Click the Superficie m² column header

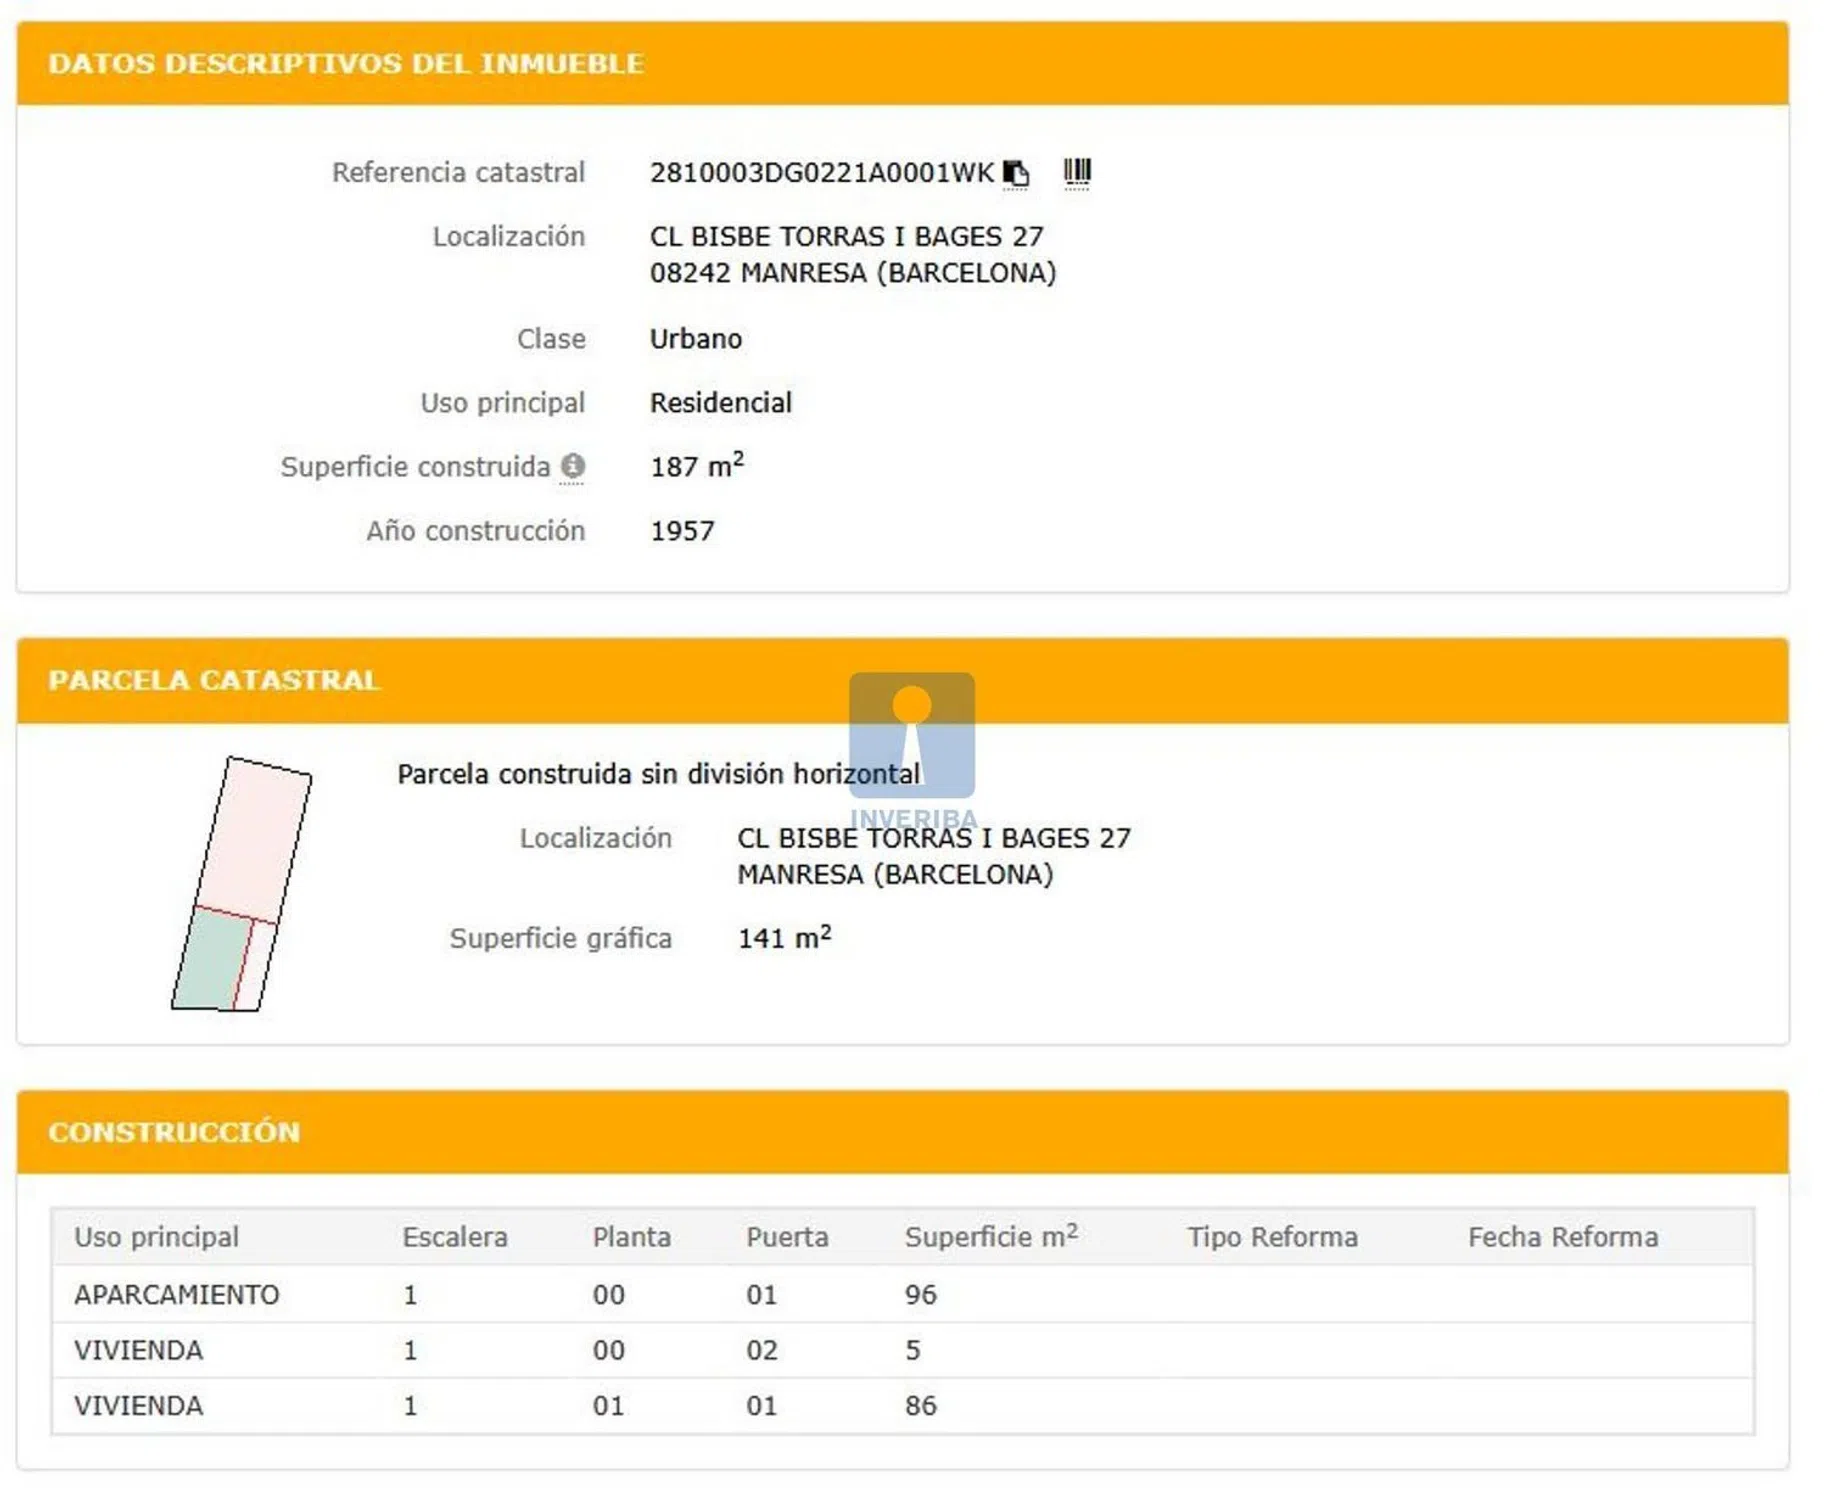click(x=990, y=1237)
